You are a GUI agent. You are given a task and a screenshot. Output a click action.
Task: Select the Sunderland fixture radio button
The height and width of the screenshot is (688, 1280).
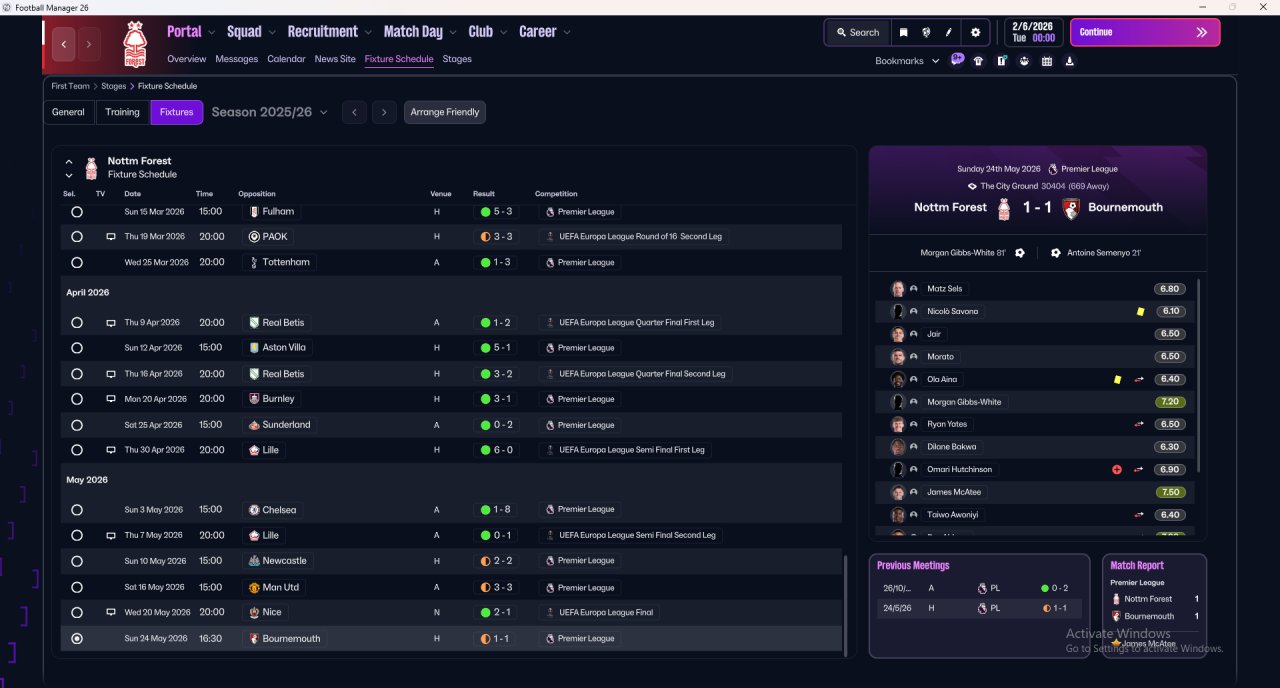coord(77,425)
